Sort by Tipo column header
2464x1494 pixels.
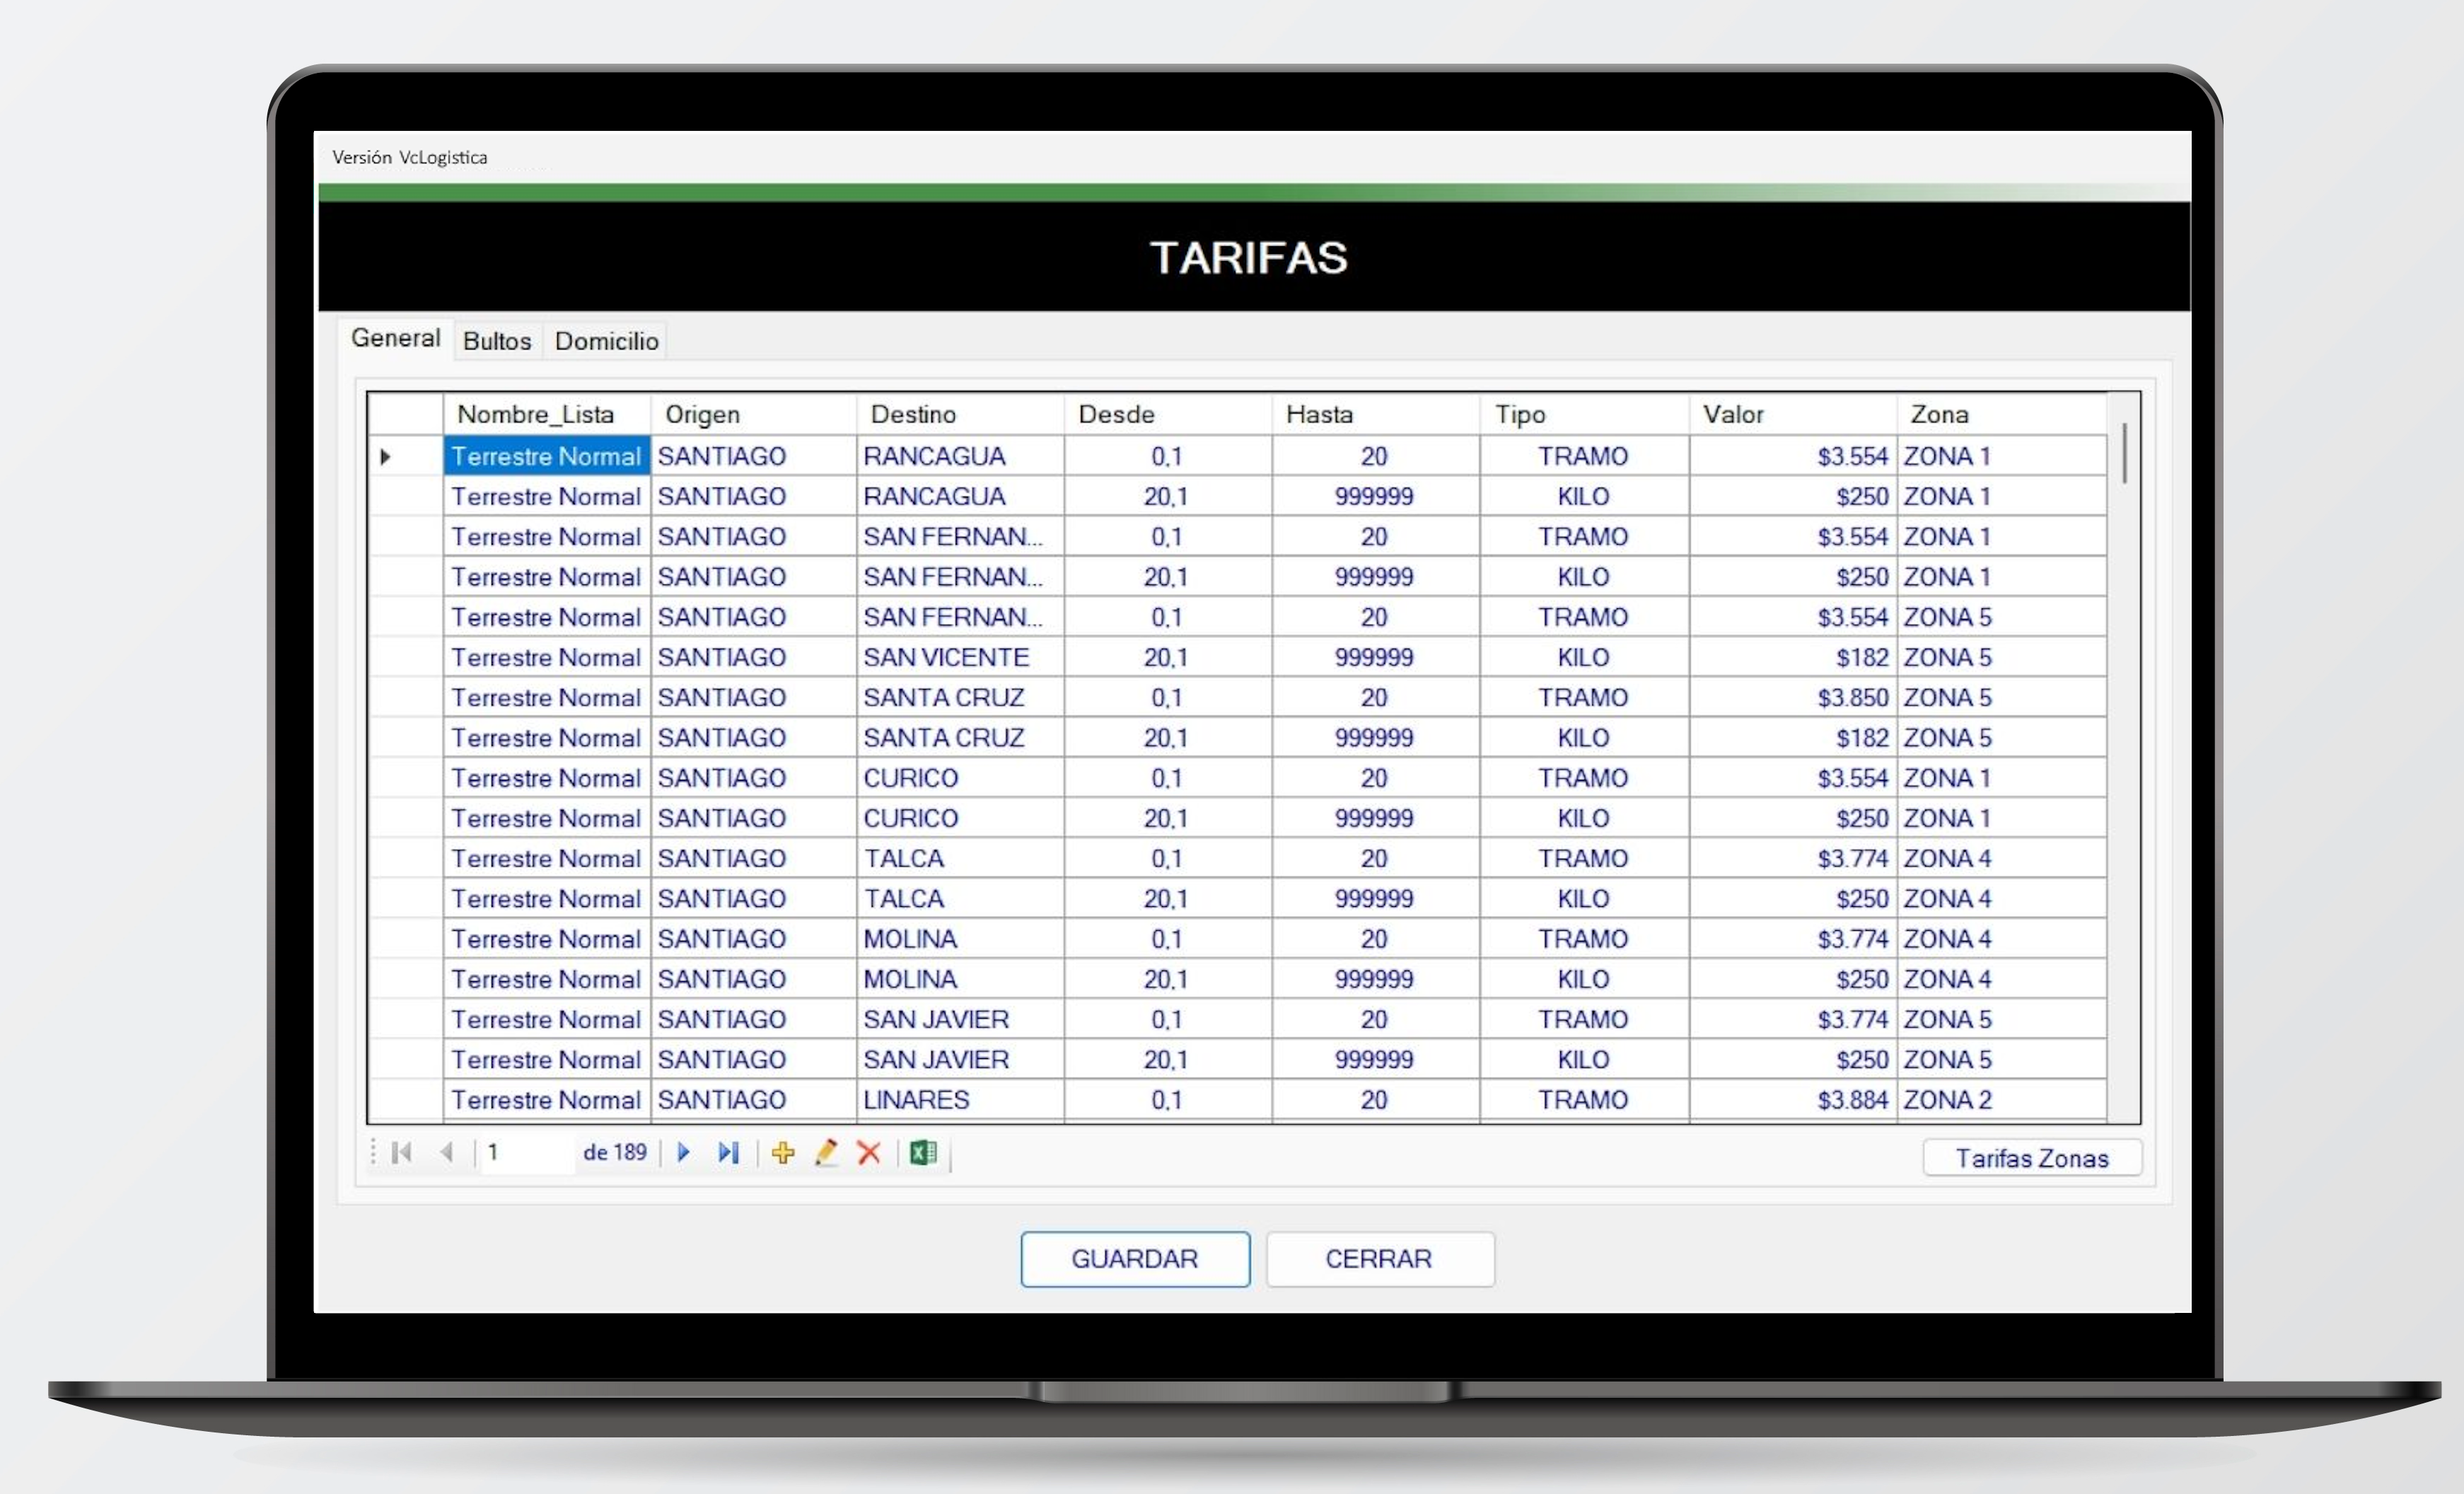pyautogui.click(x=1585, y=414)
